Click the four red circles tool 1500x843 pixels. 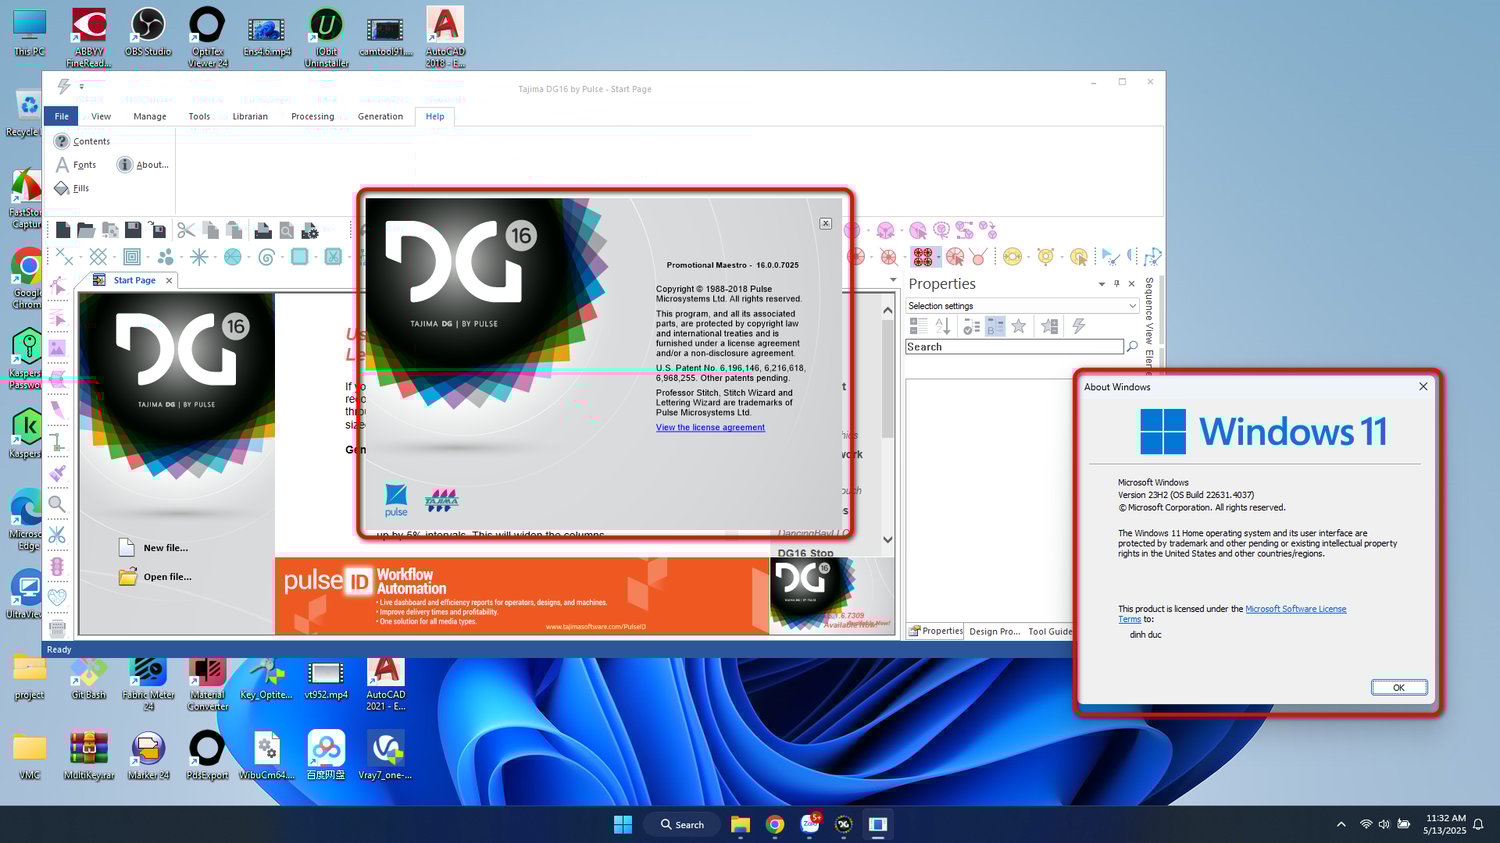922,257
